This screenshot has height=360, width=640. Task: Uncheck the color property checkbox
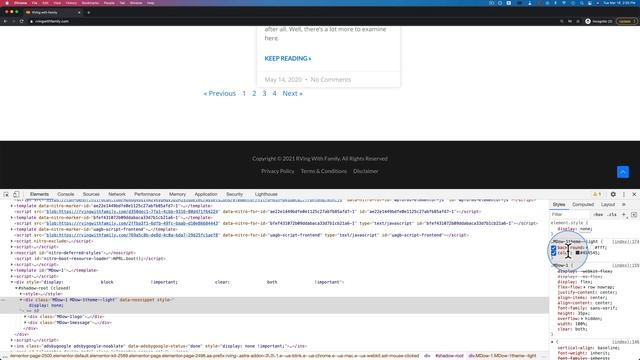[x=553, y=253]
